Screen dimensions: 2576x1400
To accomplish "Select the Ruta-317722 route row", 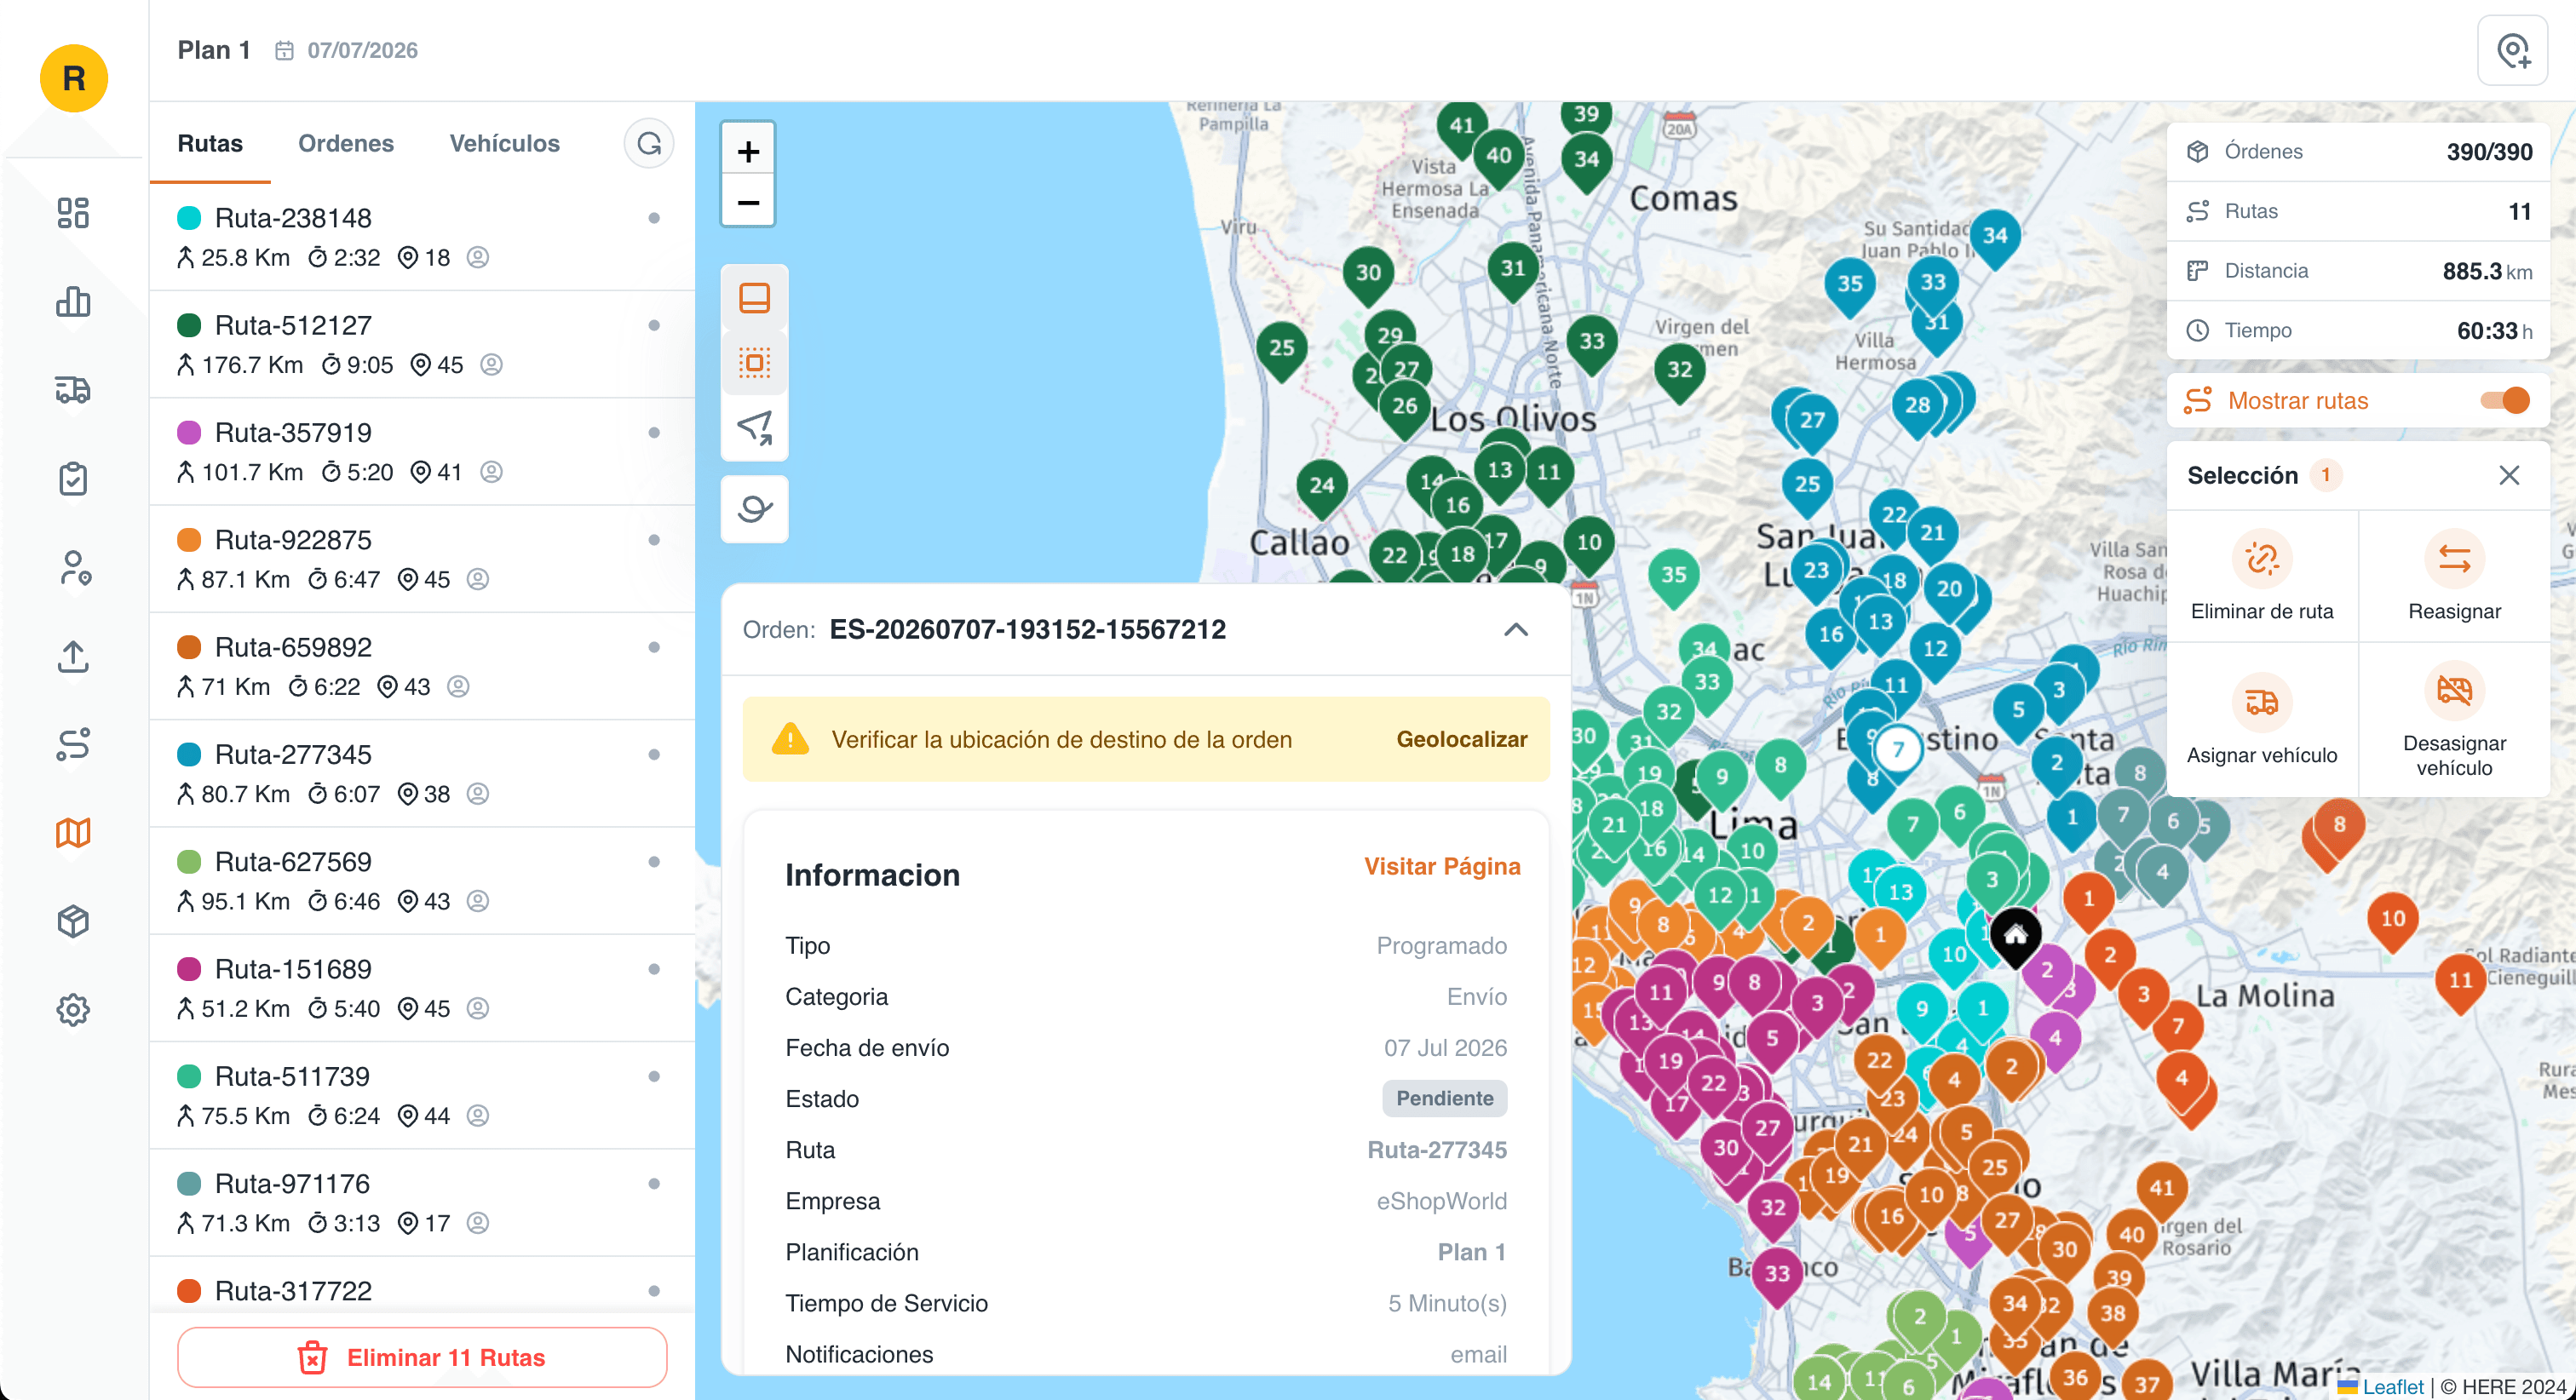I will tap(422, 1286).
